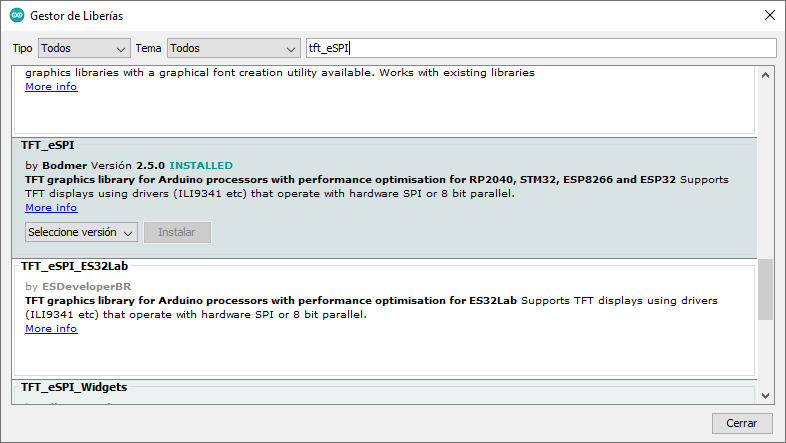Select the TFT_eSPI_ES32Lab library entry title

click(x=74, y=266)
